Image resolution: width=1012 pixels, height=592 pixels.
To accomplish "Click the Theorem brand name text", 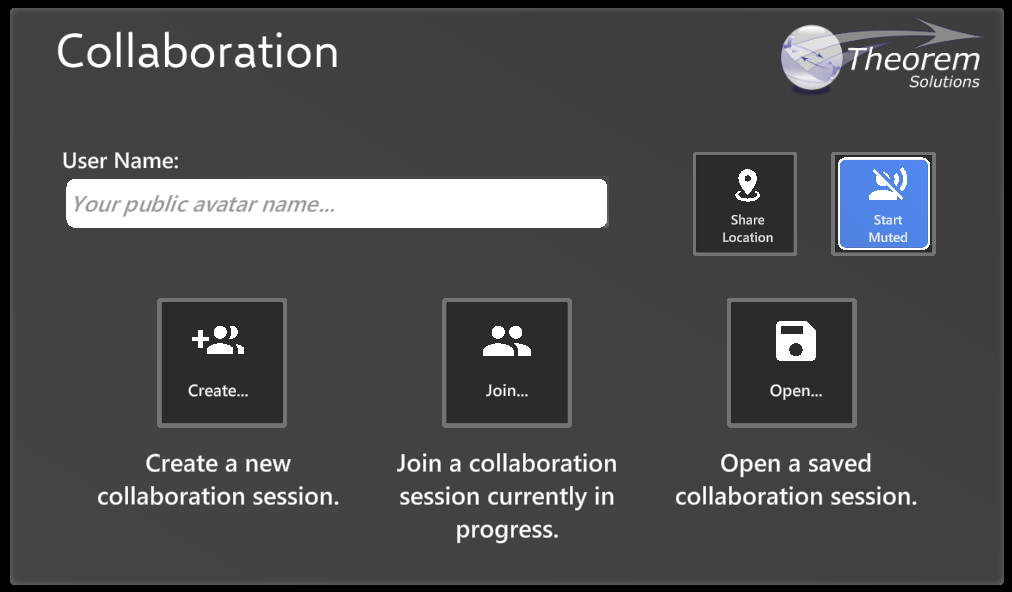I will coord(912,60).
